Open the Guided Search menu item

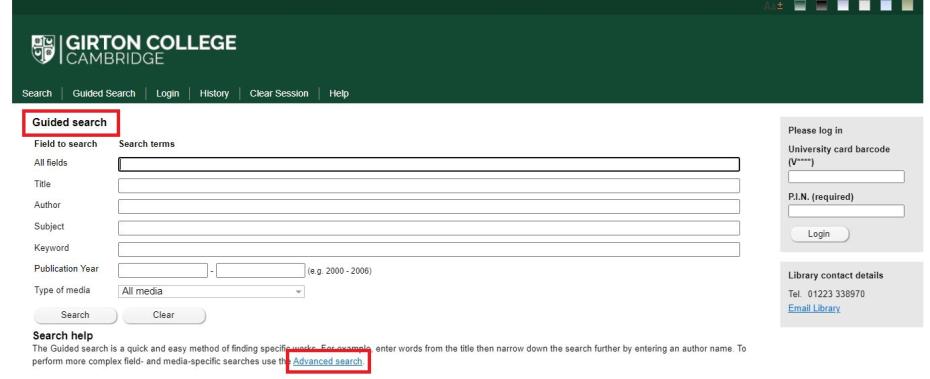104,93
